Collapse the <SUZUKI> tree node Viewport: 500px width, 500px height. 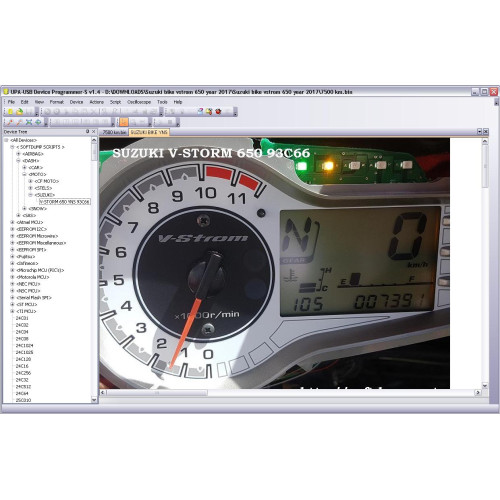(x=31, y=195)
